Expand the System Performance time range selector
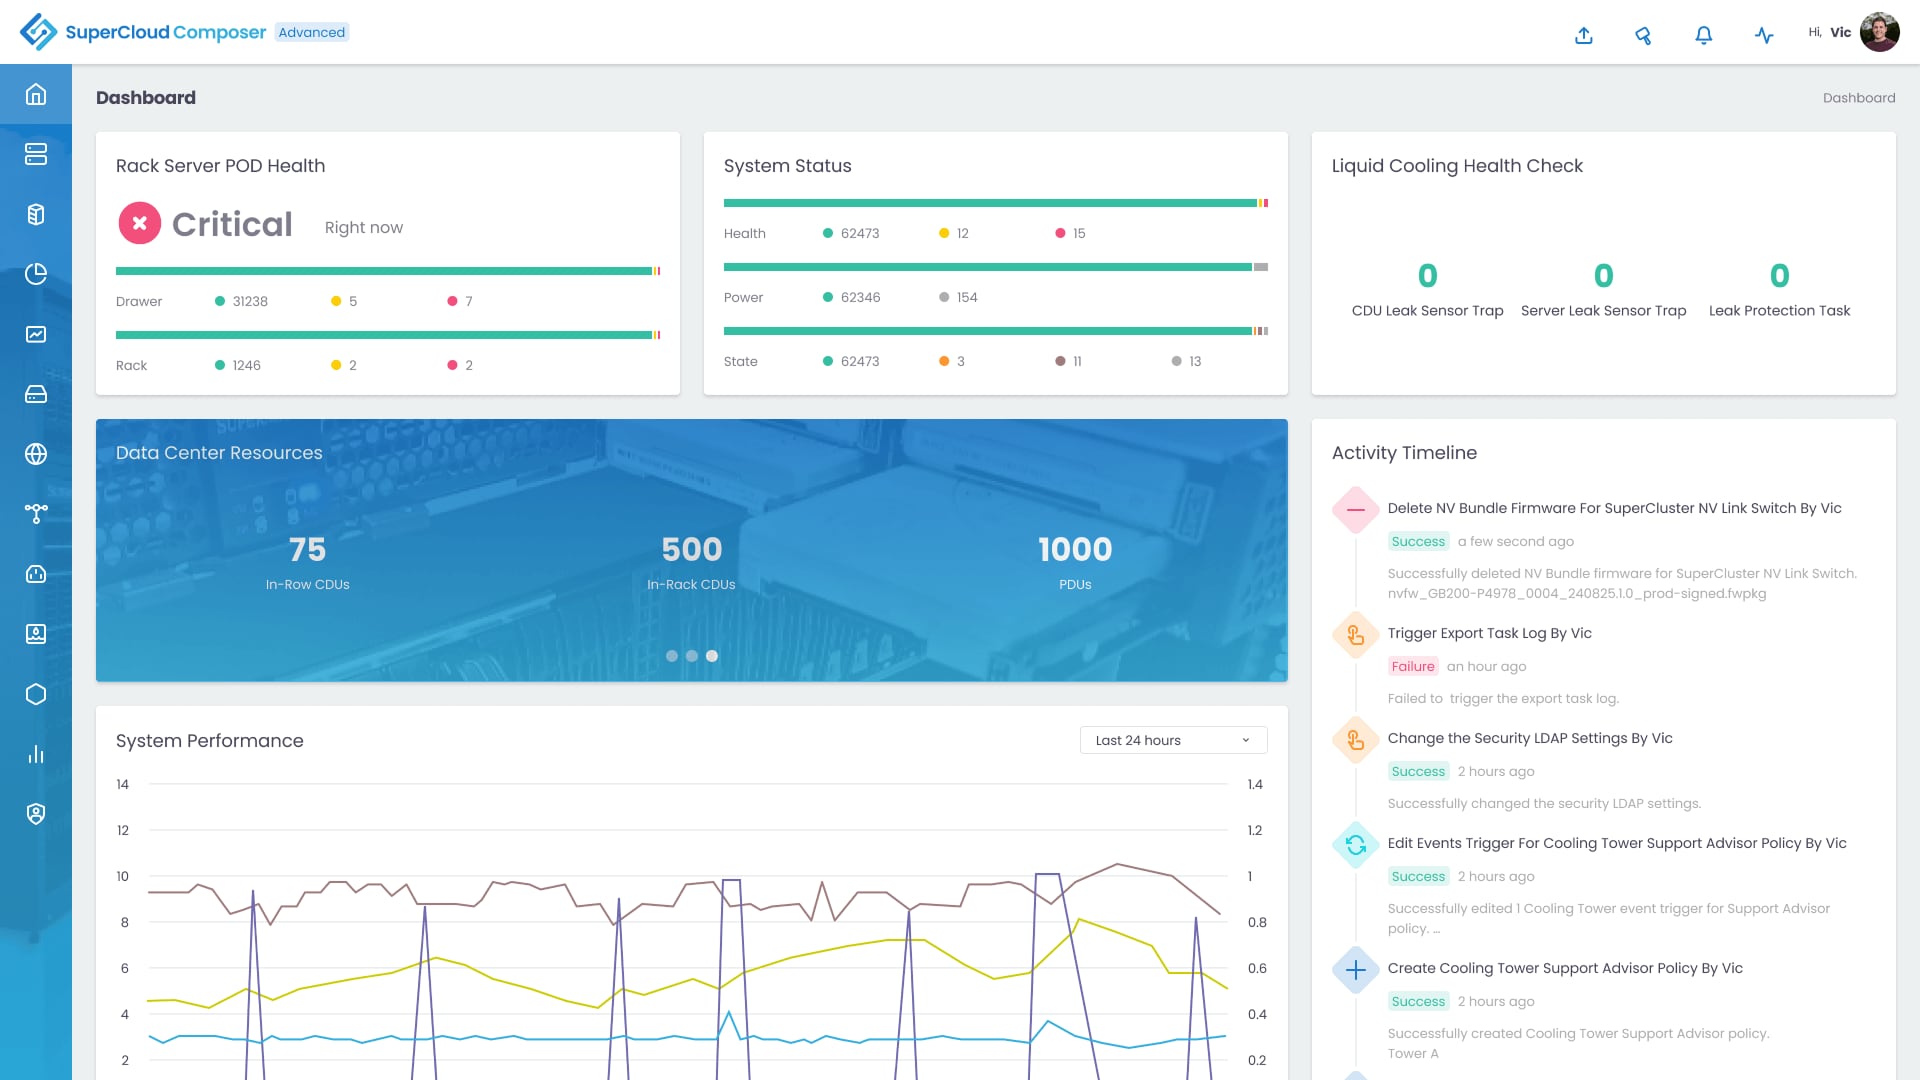 (1172, 740)
